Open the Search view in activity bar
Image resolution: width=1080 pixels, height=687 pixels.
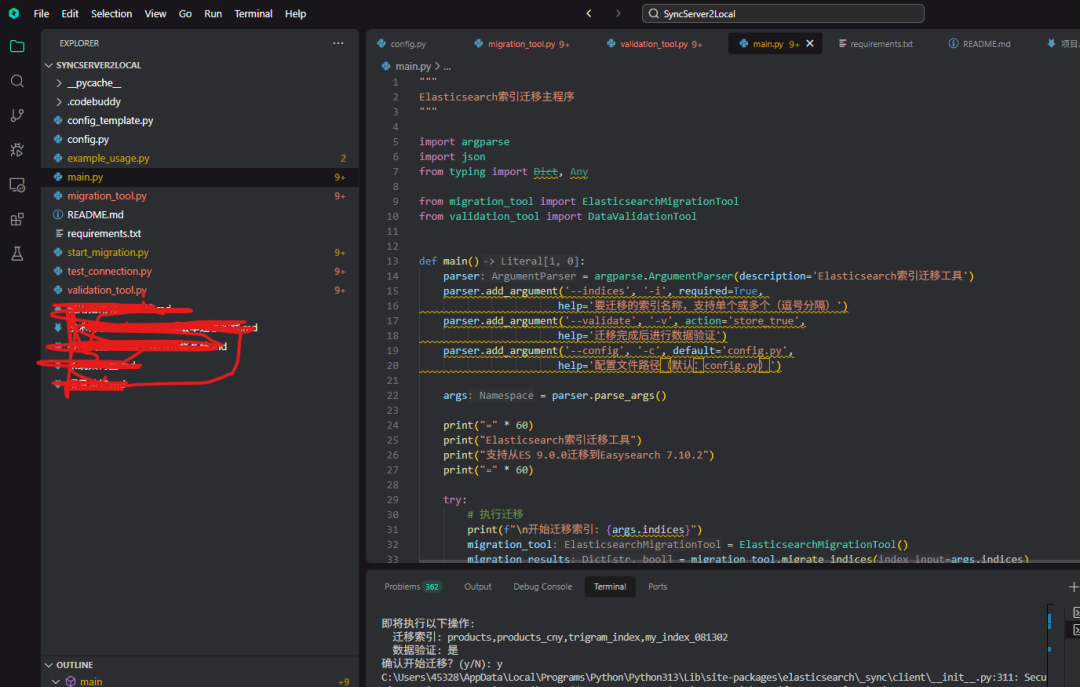click(x=17, y=81)
